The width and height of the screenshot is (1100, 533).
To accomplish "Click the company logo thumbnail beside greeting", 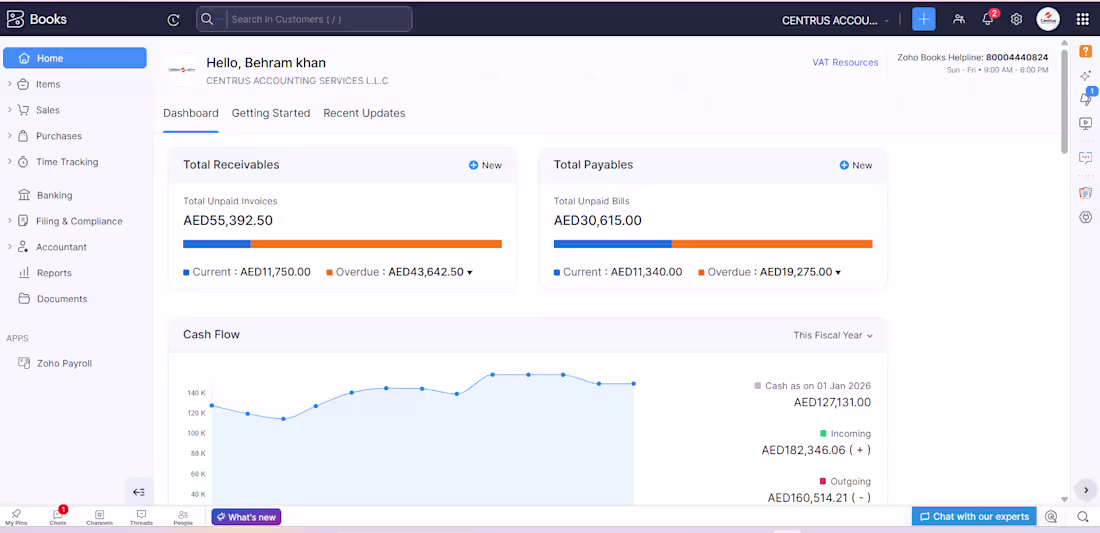I will point(182,70).
